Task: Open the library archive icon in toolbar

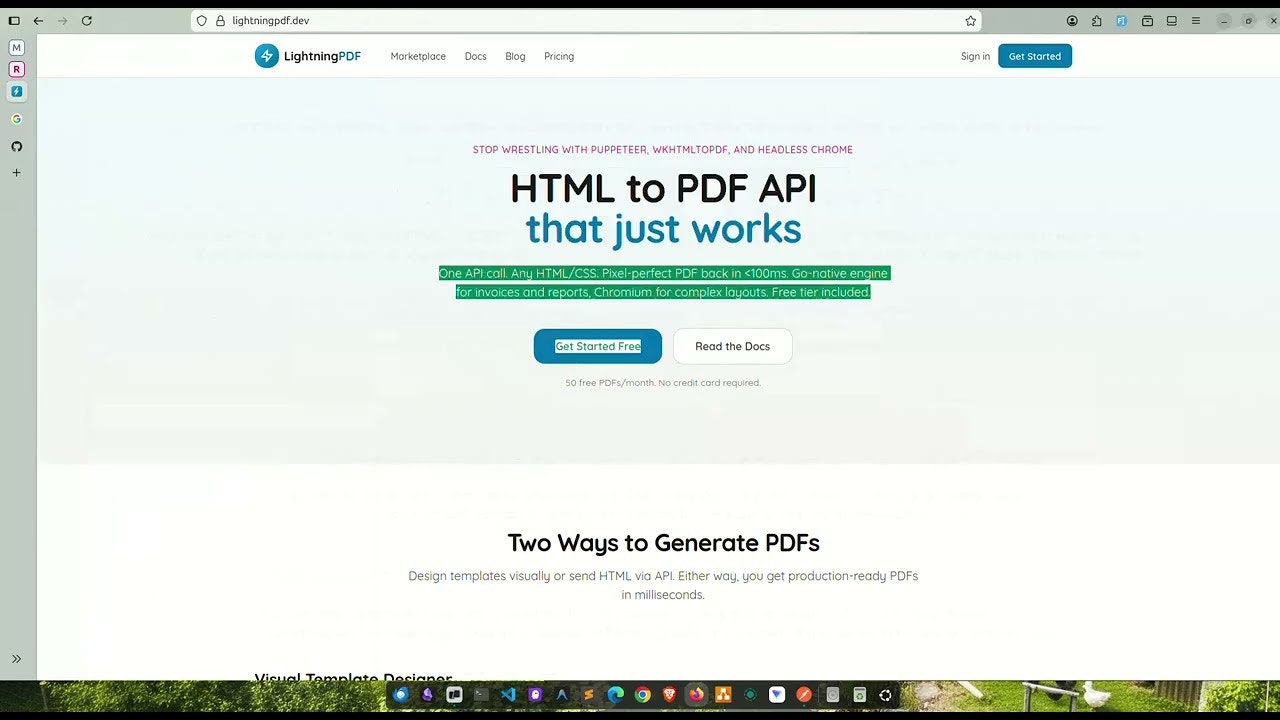Action: [x=1146, y=20]
